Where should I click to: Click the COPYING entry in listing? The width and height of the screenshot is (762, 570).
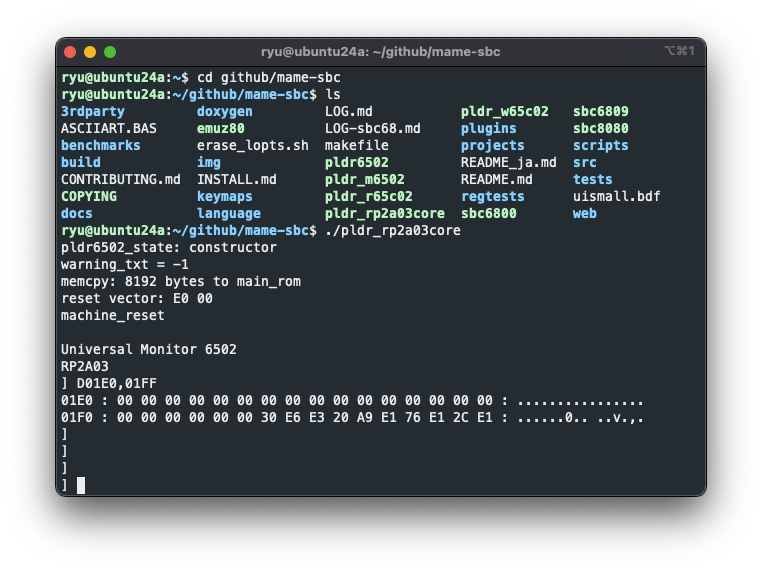click(89, 196)
